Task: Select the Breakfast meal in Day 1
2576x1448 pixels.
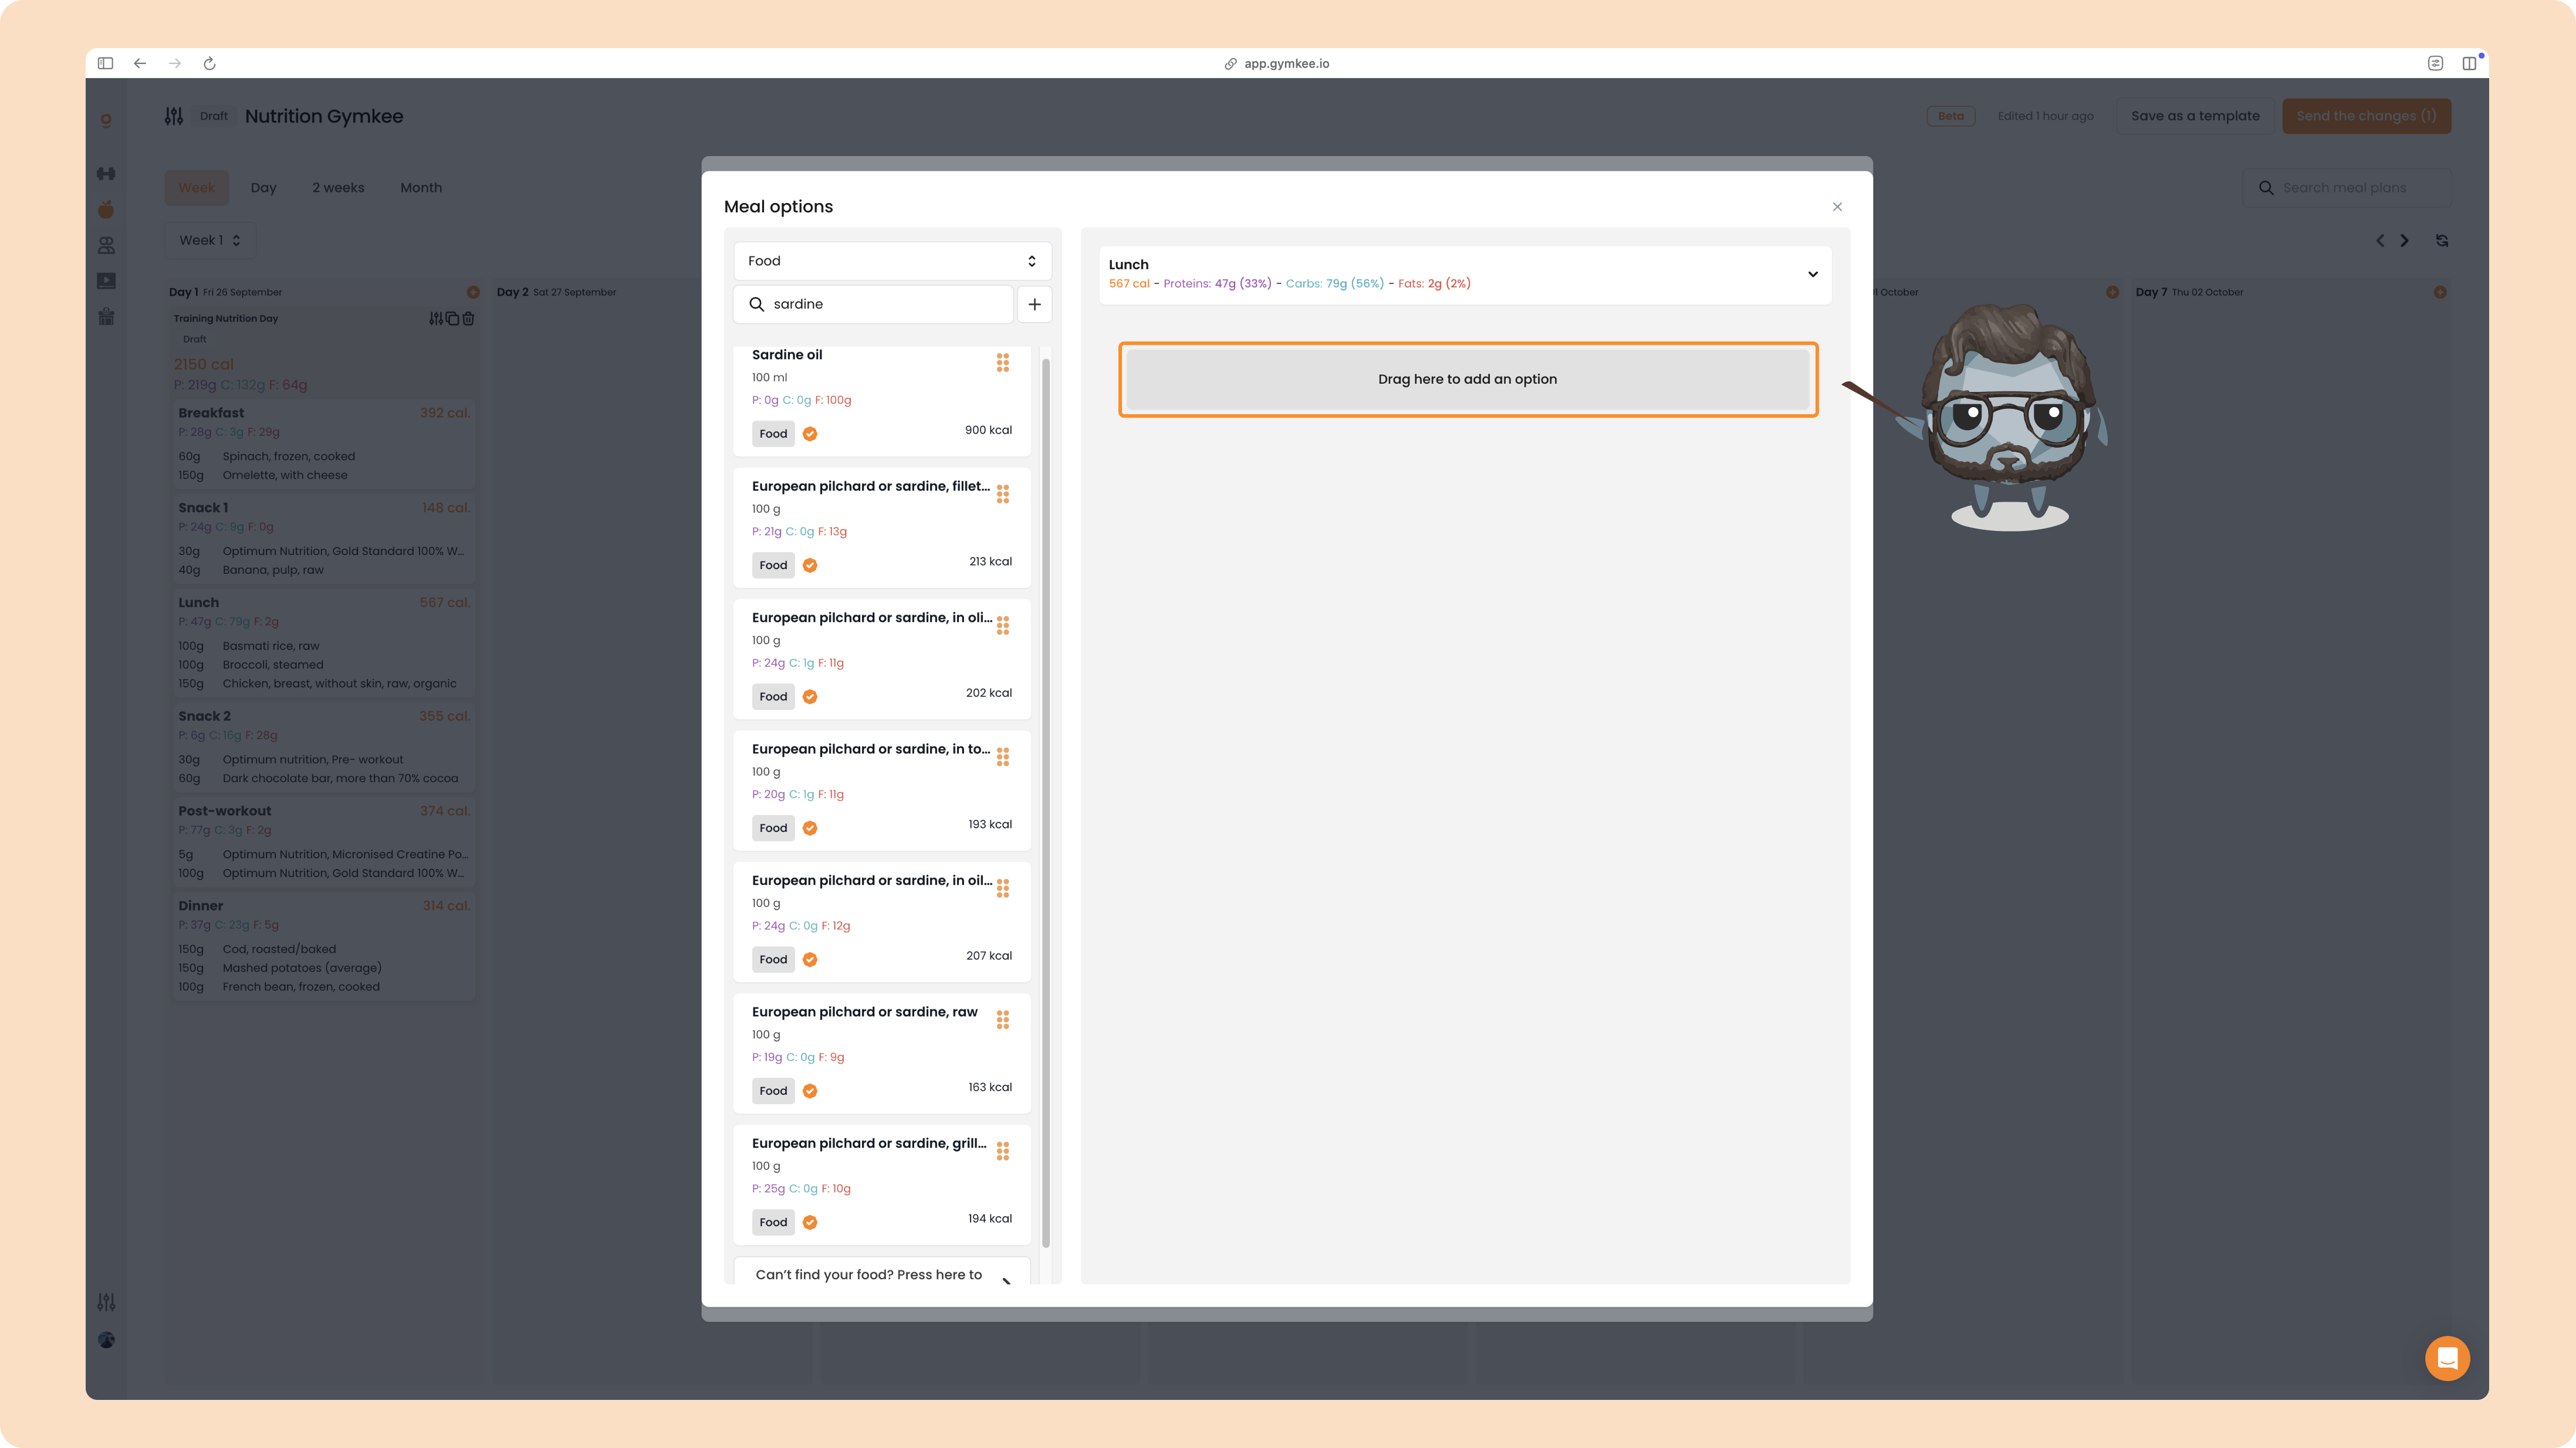Action: pos(323,443)
